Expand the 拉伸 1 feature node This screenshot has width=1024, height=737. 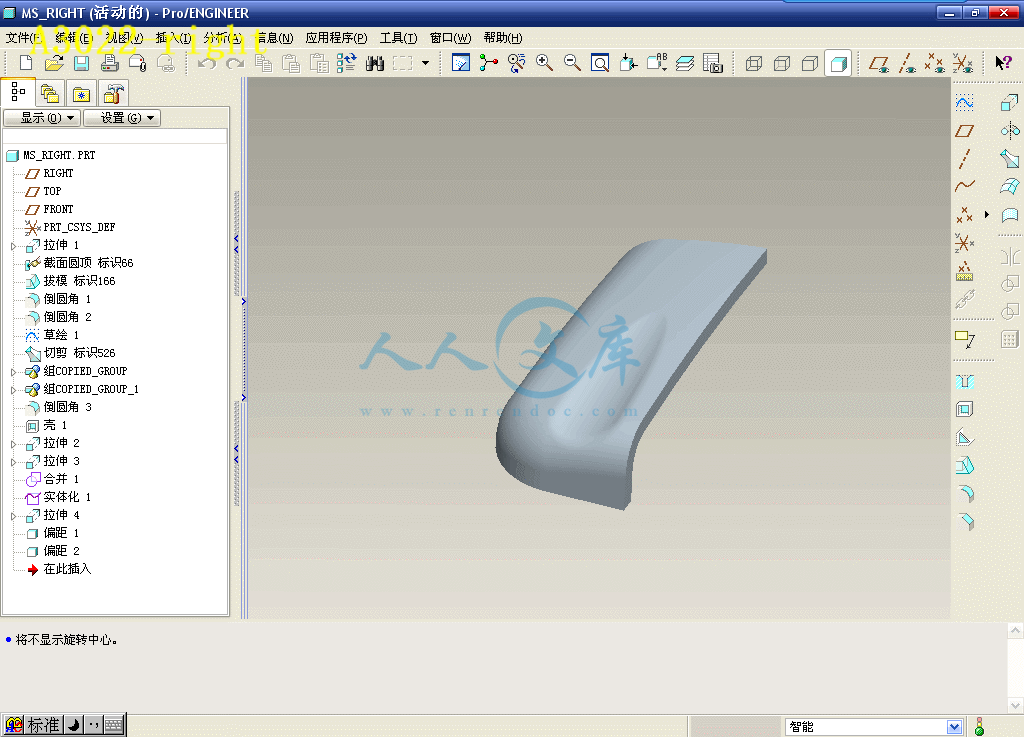pos(13,246)
